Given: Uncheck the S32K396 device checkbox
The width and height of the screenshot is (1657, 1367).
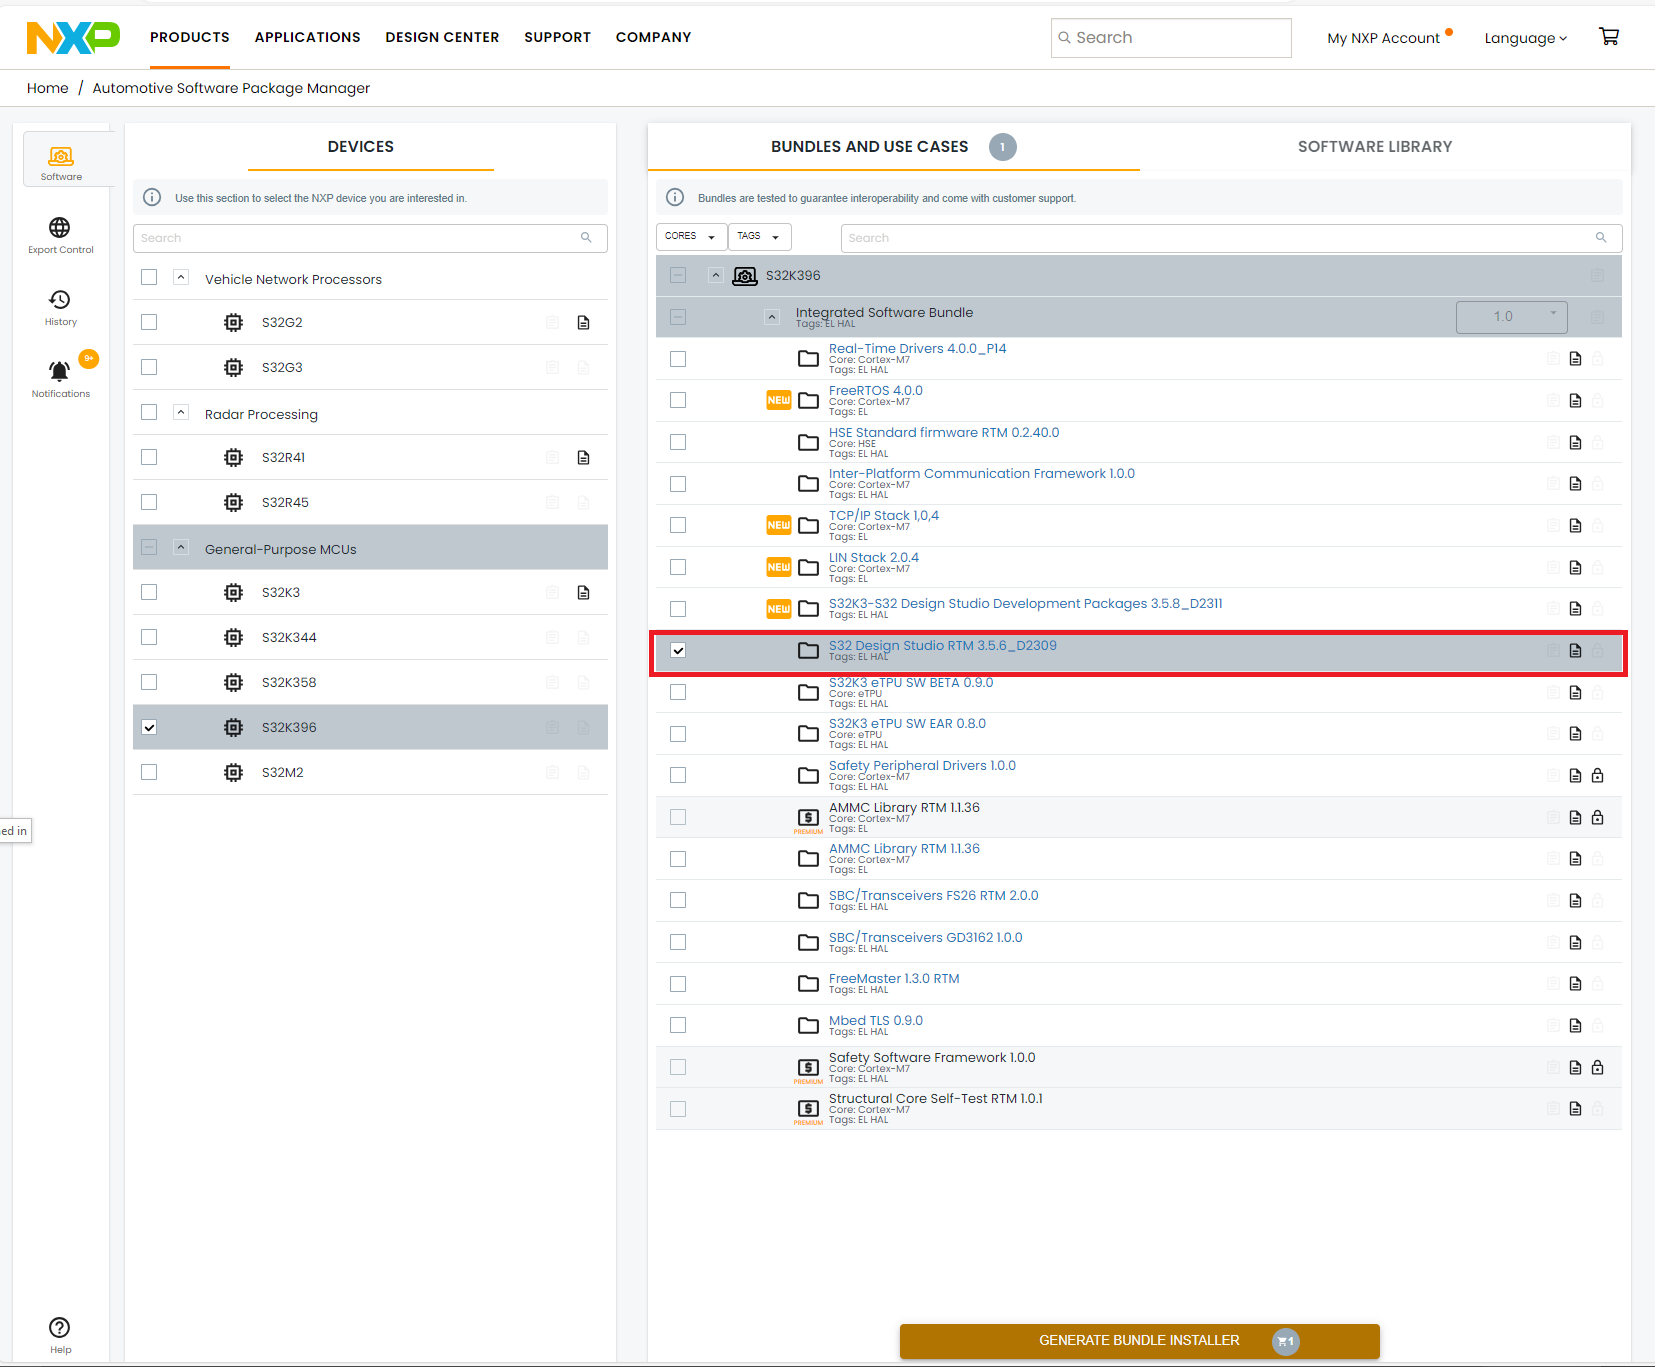Looking at the screenshot, I should click(149, 727).
